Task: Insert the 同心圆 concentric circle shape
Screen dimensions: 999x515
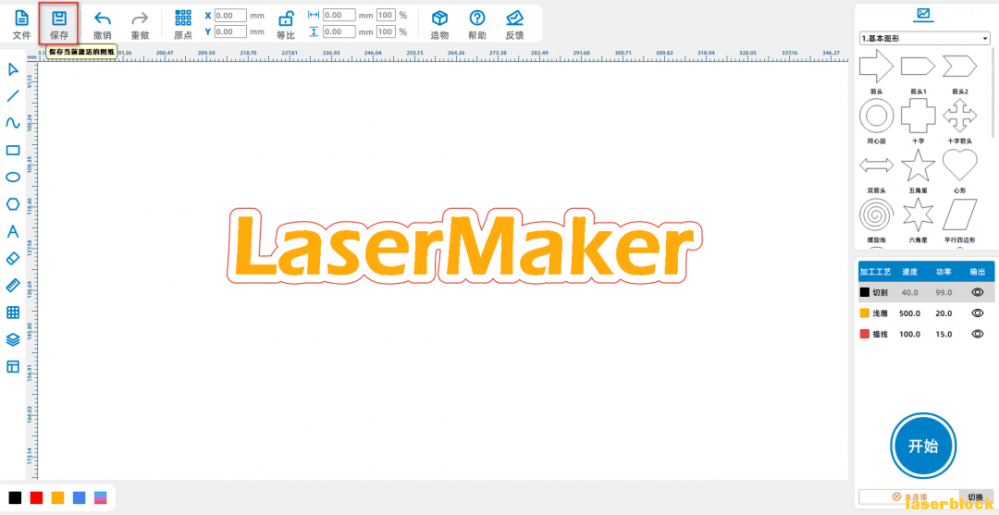Action: coord(877,116)
